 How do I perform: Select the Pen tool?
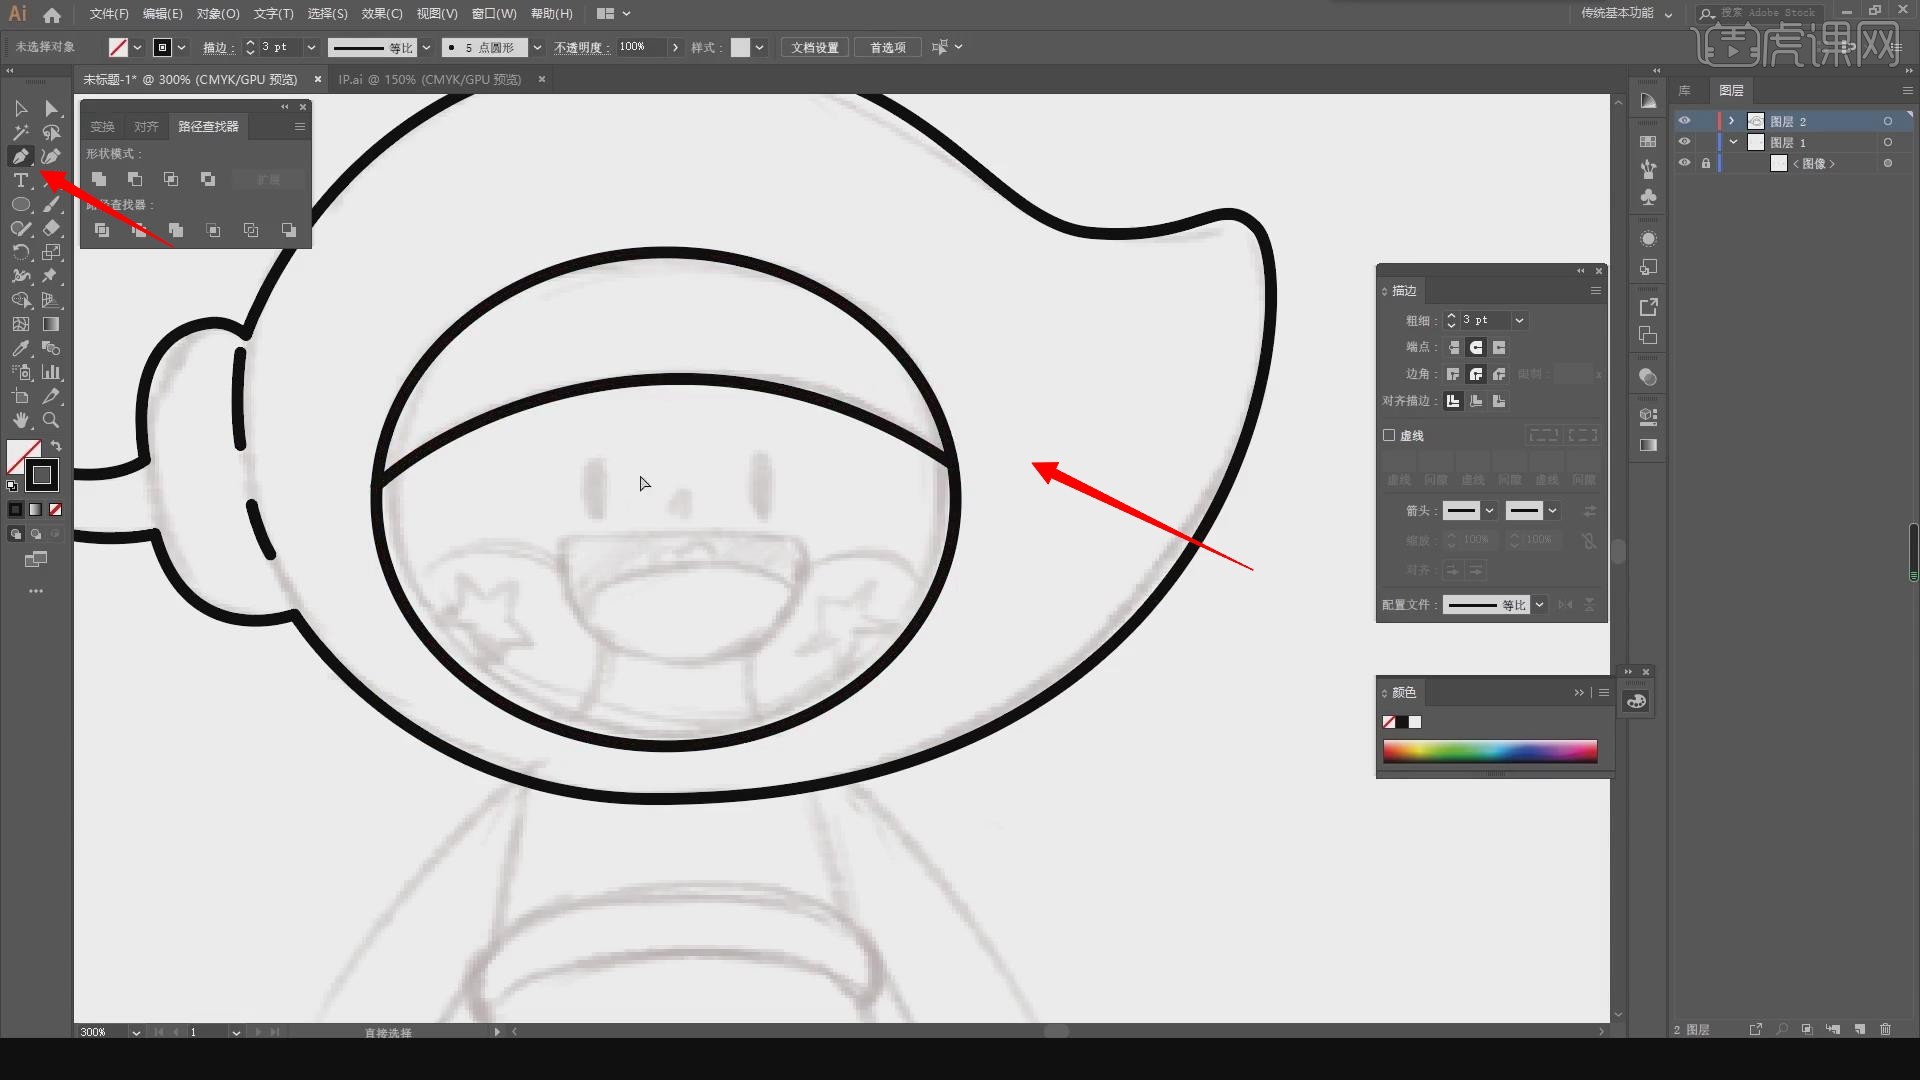tap(20, 156)
